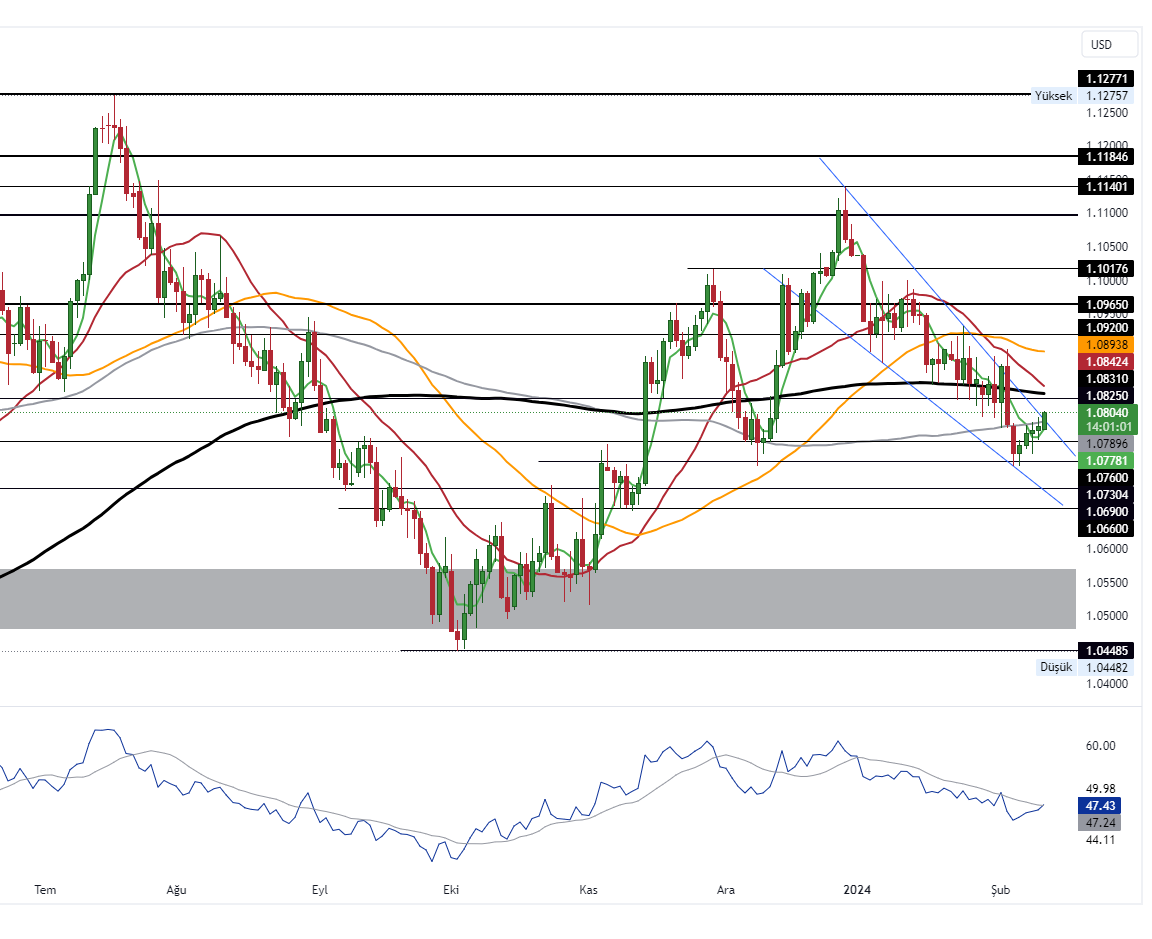Click the red moving average value 1.08424
Screen dimensions: 1152x939
pyautogui.click(x=1106, y=361)
